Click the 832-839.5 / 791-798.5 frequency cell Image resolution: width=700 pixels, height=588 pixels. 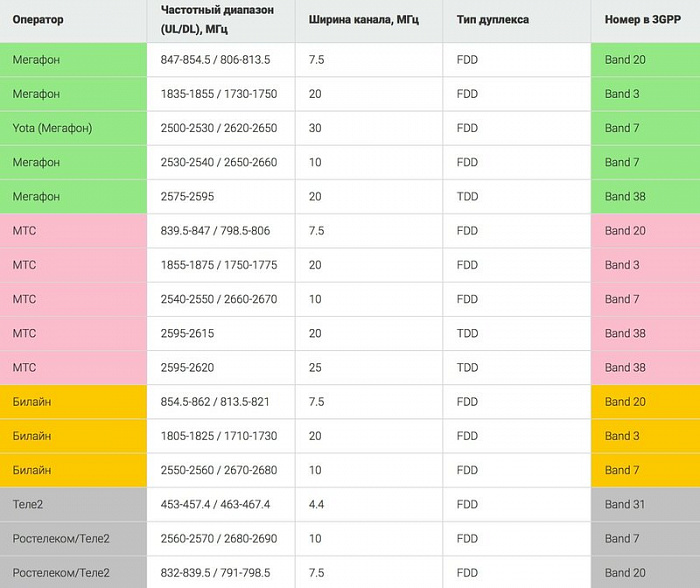pyautogui.click(x=221, y=573)
